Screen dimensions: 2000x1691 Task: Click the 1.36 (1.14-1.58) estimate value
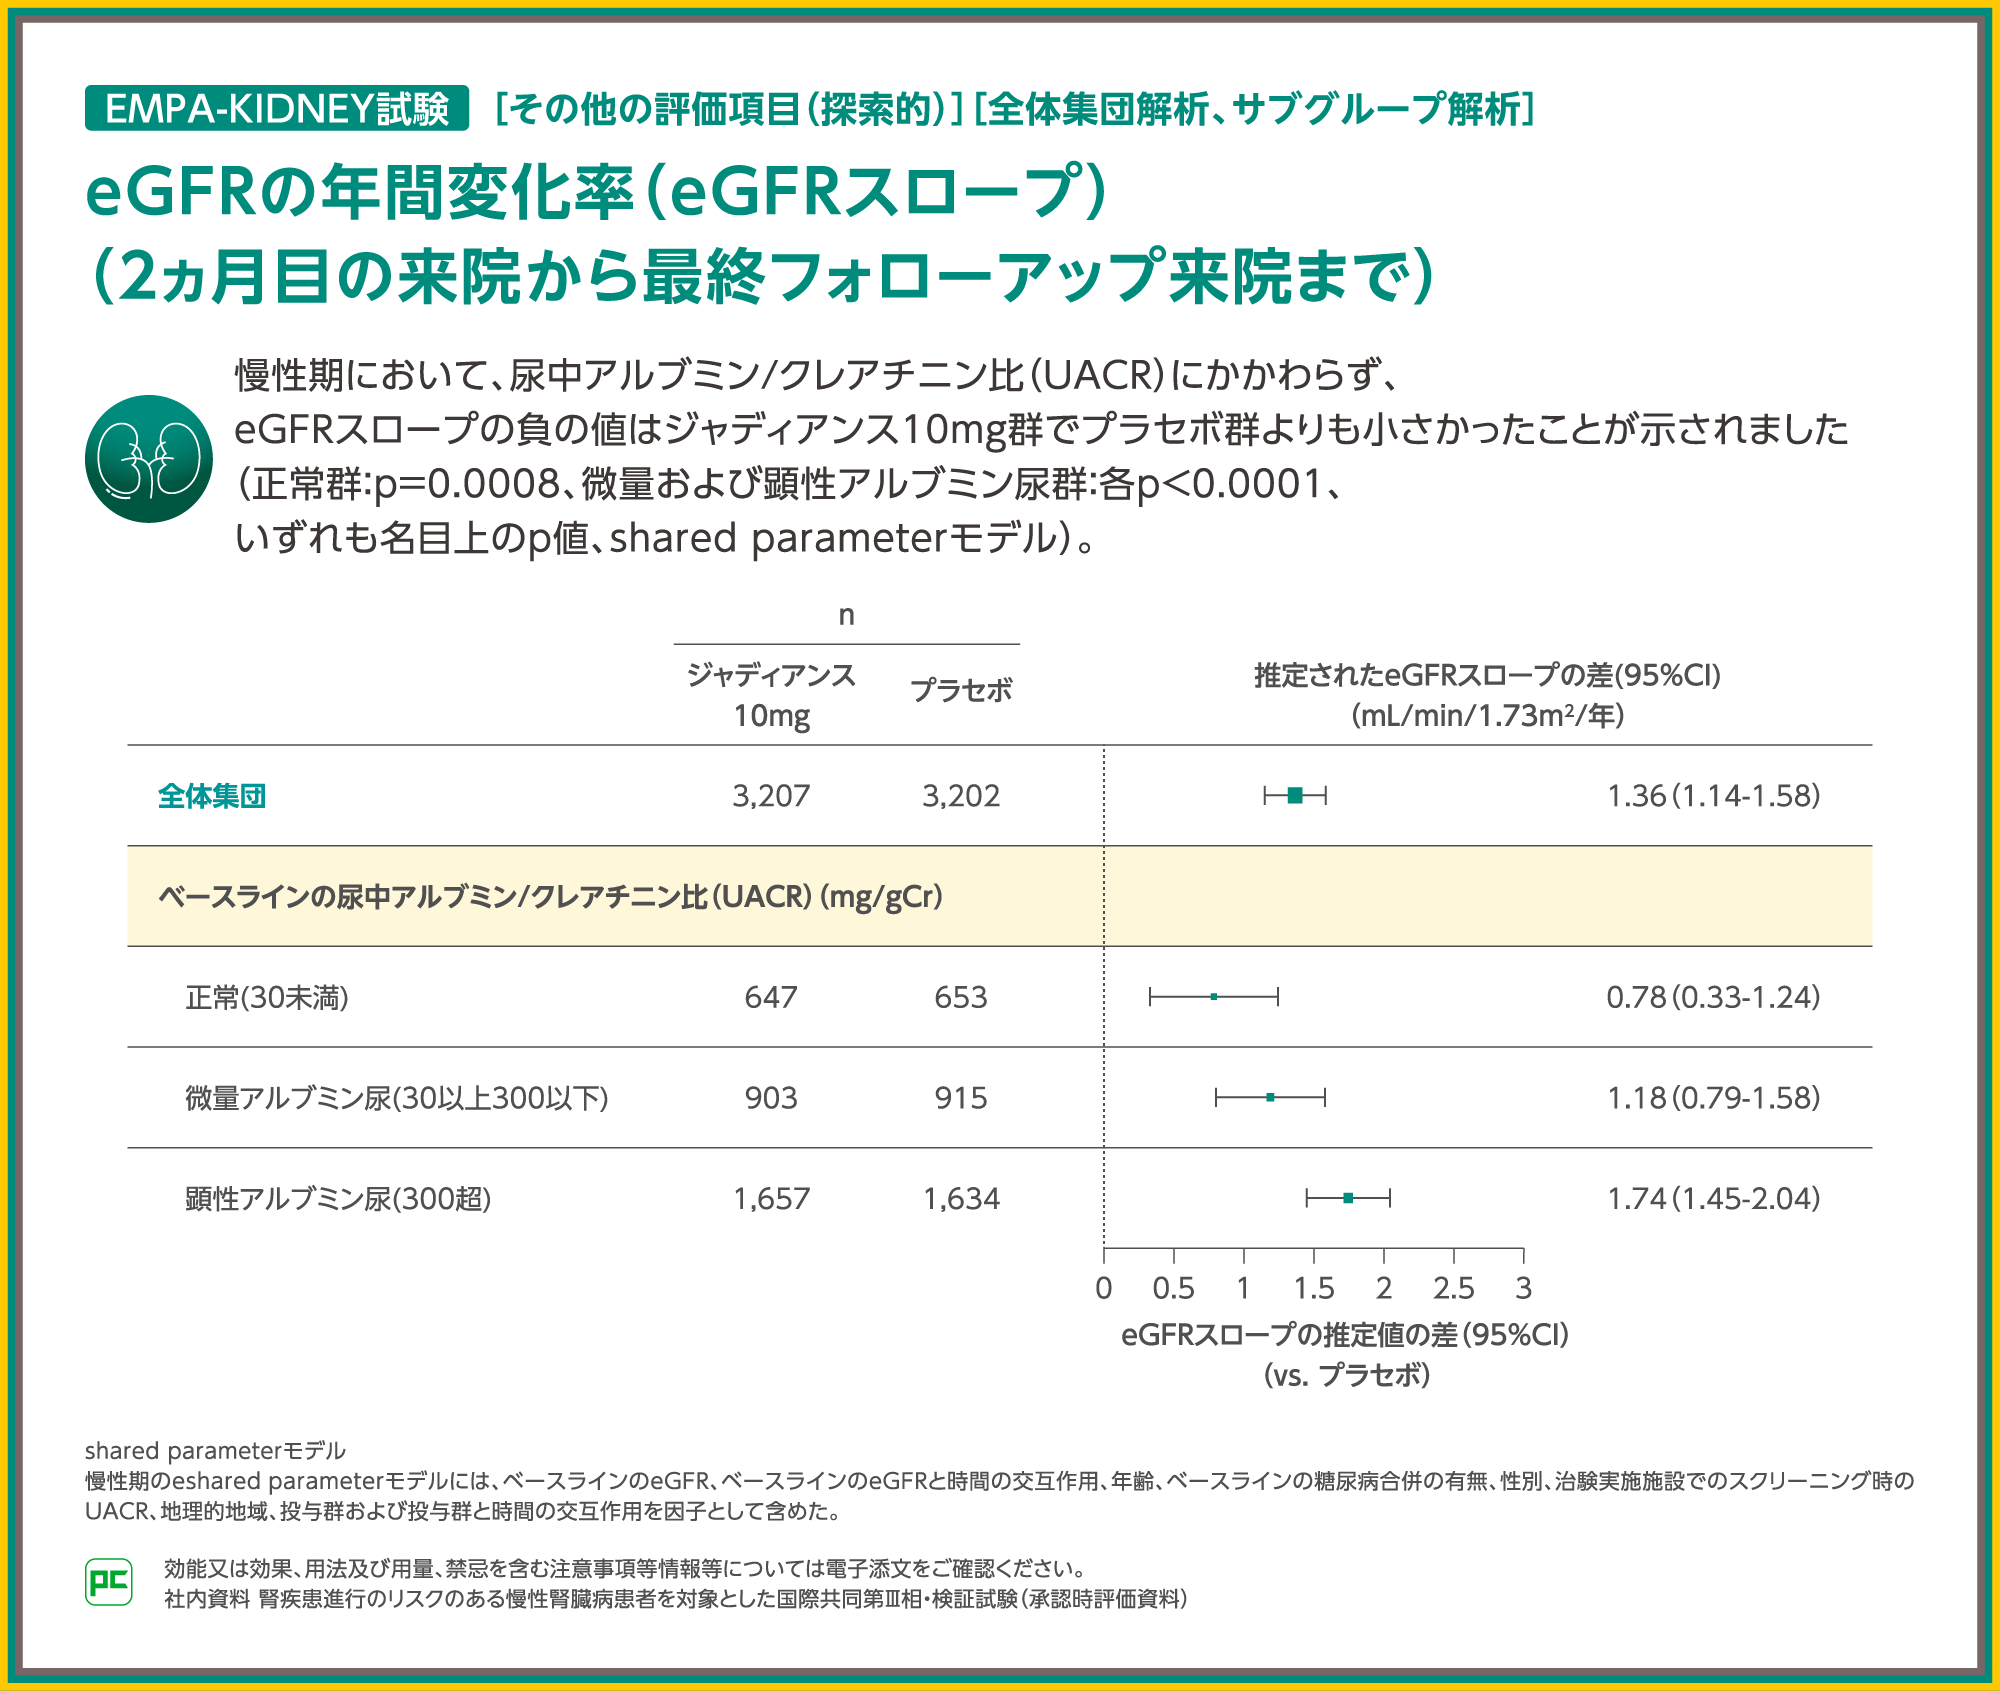[1713, 796]
